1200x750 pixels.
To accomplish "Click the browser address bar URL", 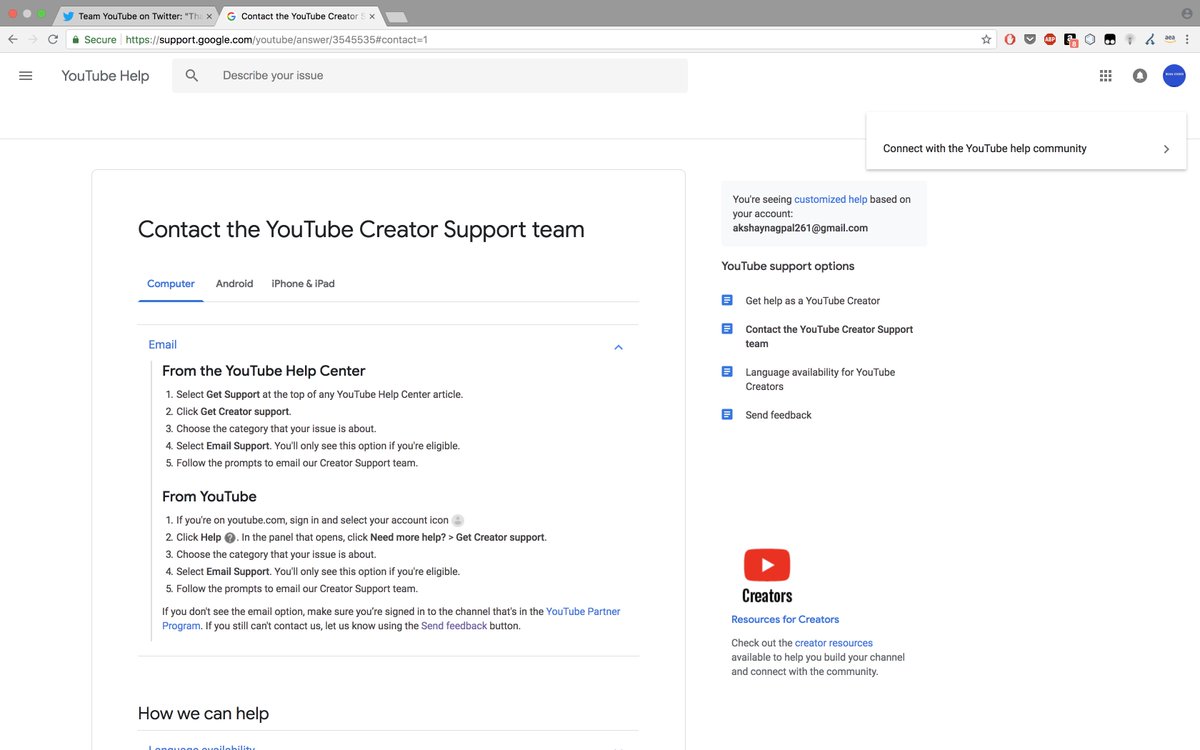I will click(277, 40).
